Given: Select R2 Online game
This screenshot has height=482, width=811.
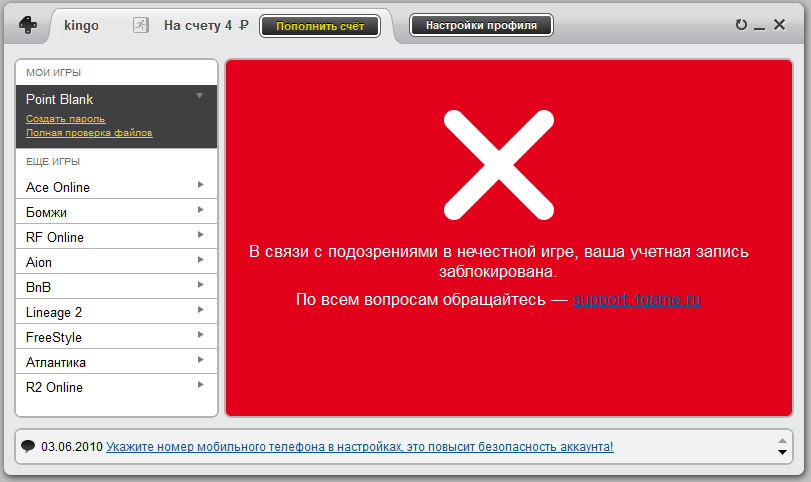Looking at the screenshot, I should [116, 387].
